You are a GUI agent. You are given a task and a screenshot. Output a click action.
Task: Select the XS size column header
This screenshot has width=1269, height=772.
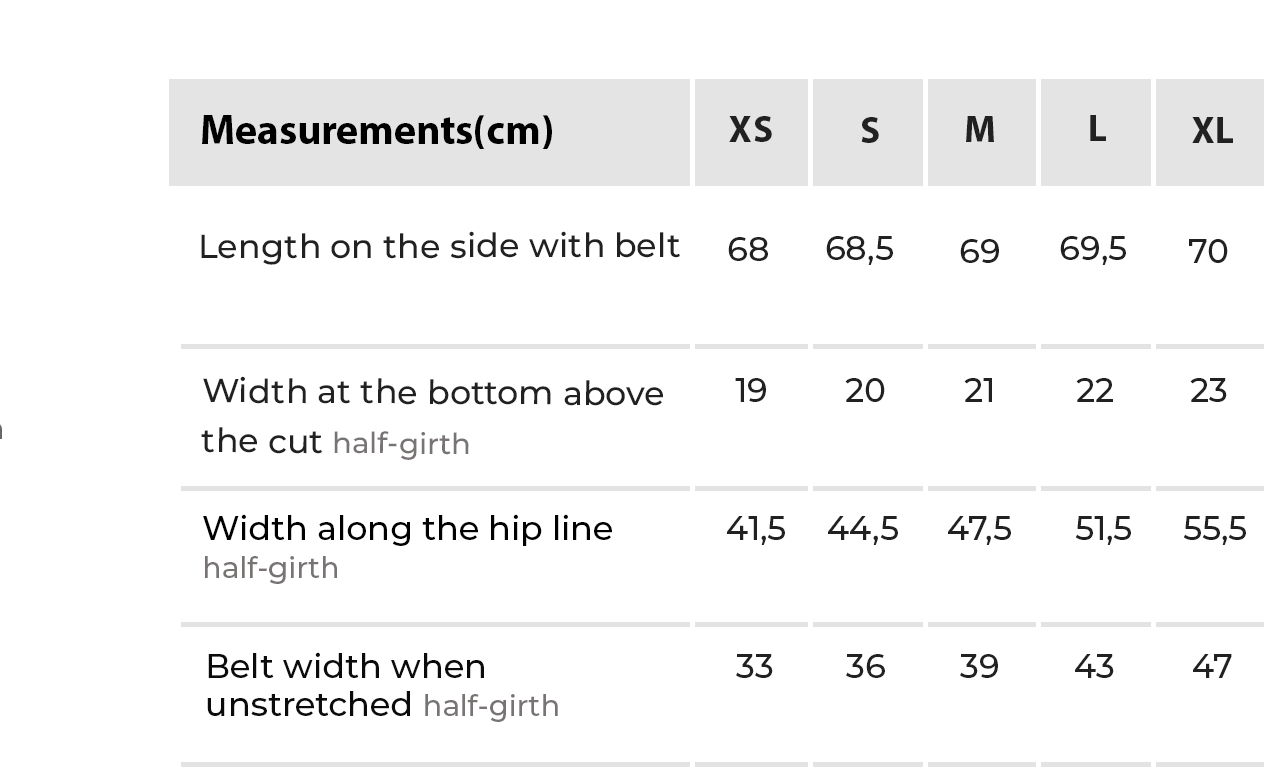tap(750, 131)
